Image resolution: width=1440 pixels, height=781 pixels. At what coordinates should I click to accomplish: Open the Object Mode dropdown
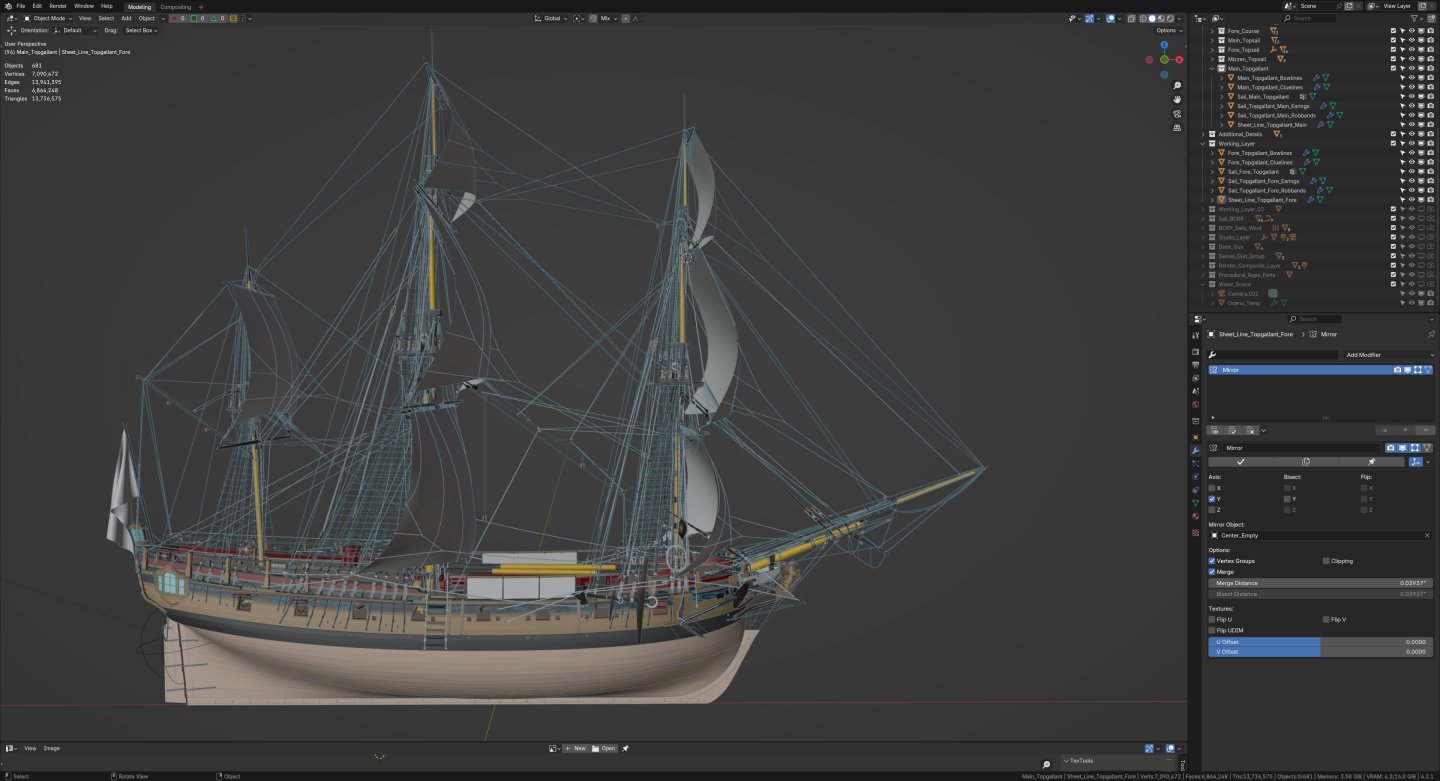pos(48,18)
